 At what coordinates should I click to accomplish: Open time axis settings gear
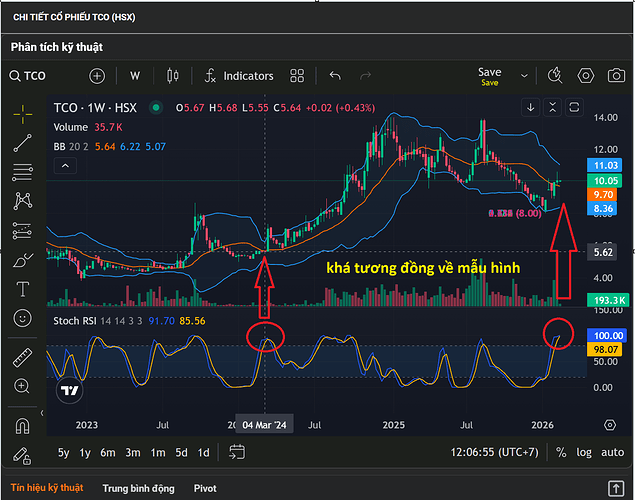(x=609, y=425)
